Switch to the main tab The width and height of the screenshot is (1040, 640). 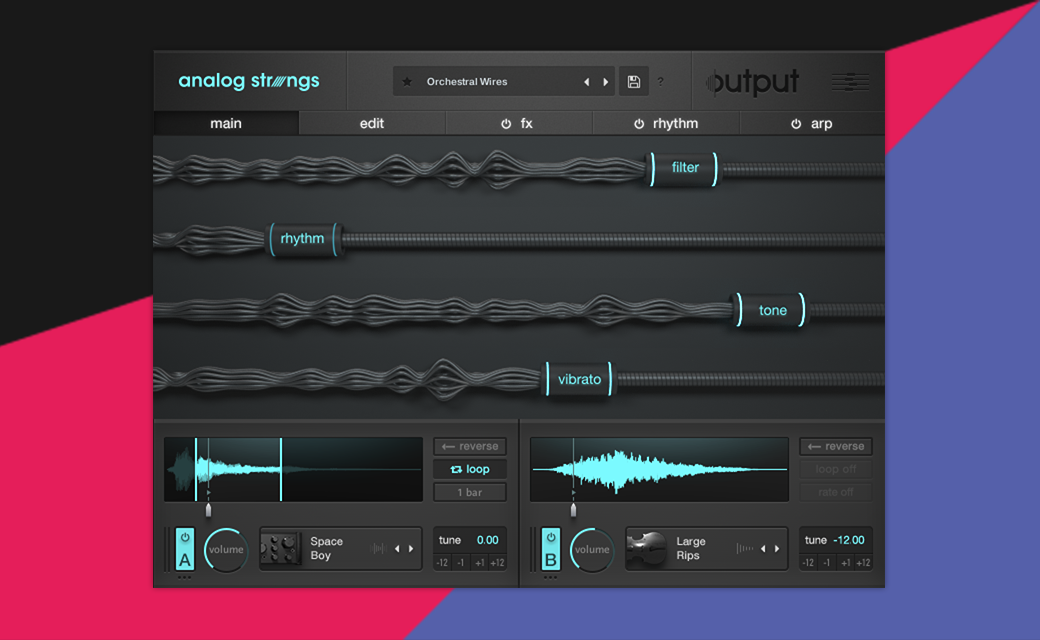[x=226, y=123]
